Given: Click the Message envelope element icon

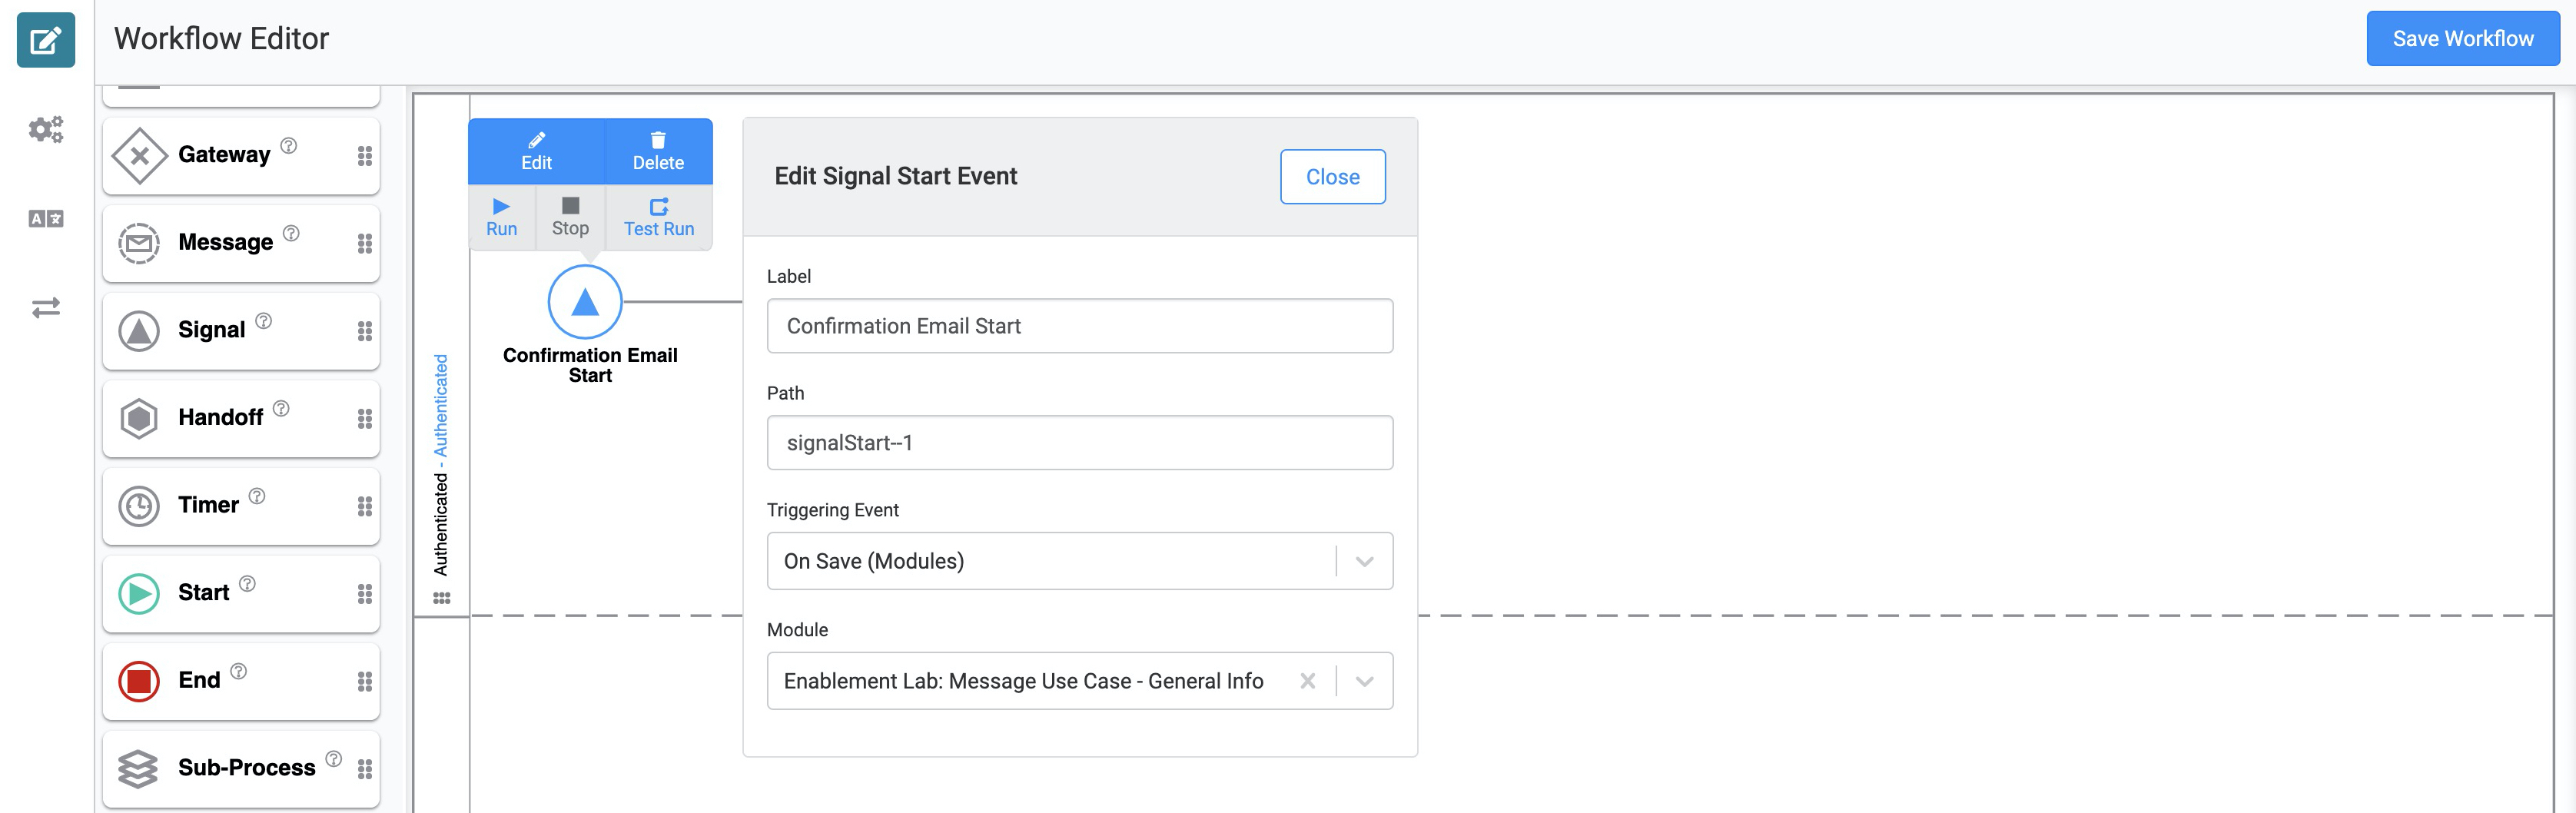Looking at the screenshot, I should point(139,243).
